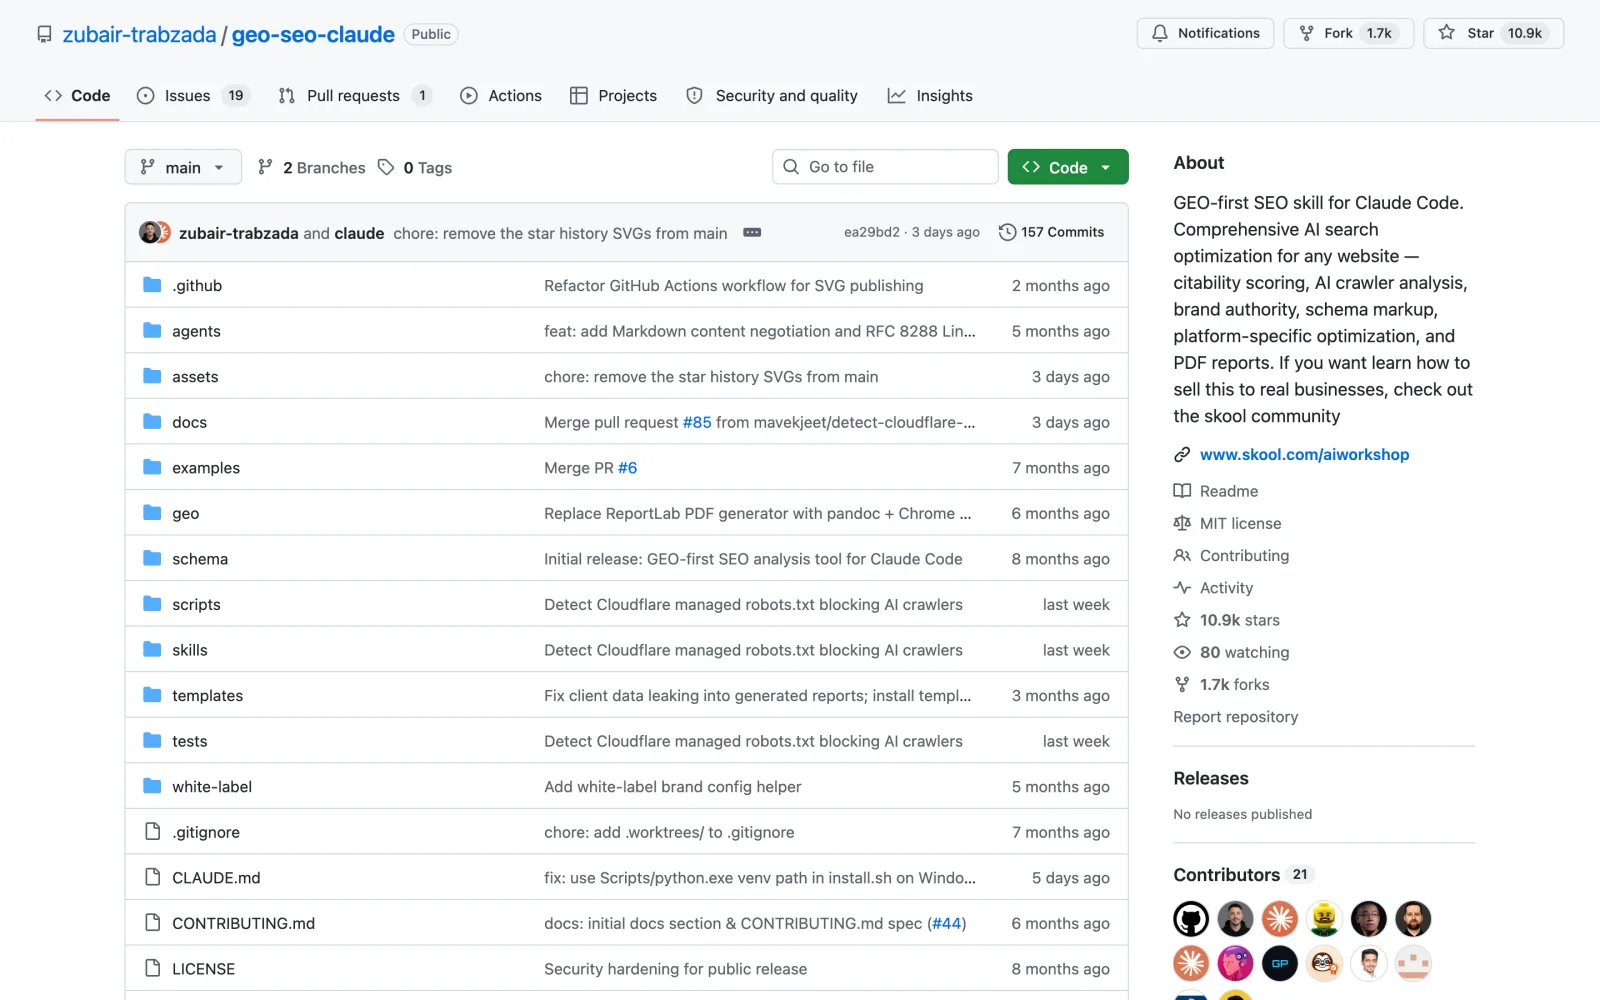This screenshot has width=1600, height=1000.
Task: Open the Security and quality tab
Action: (772, 95)
